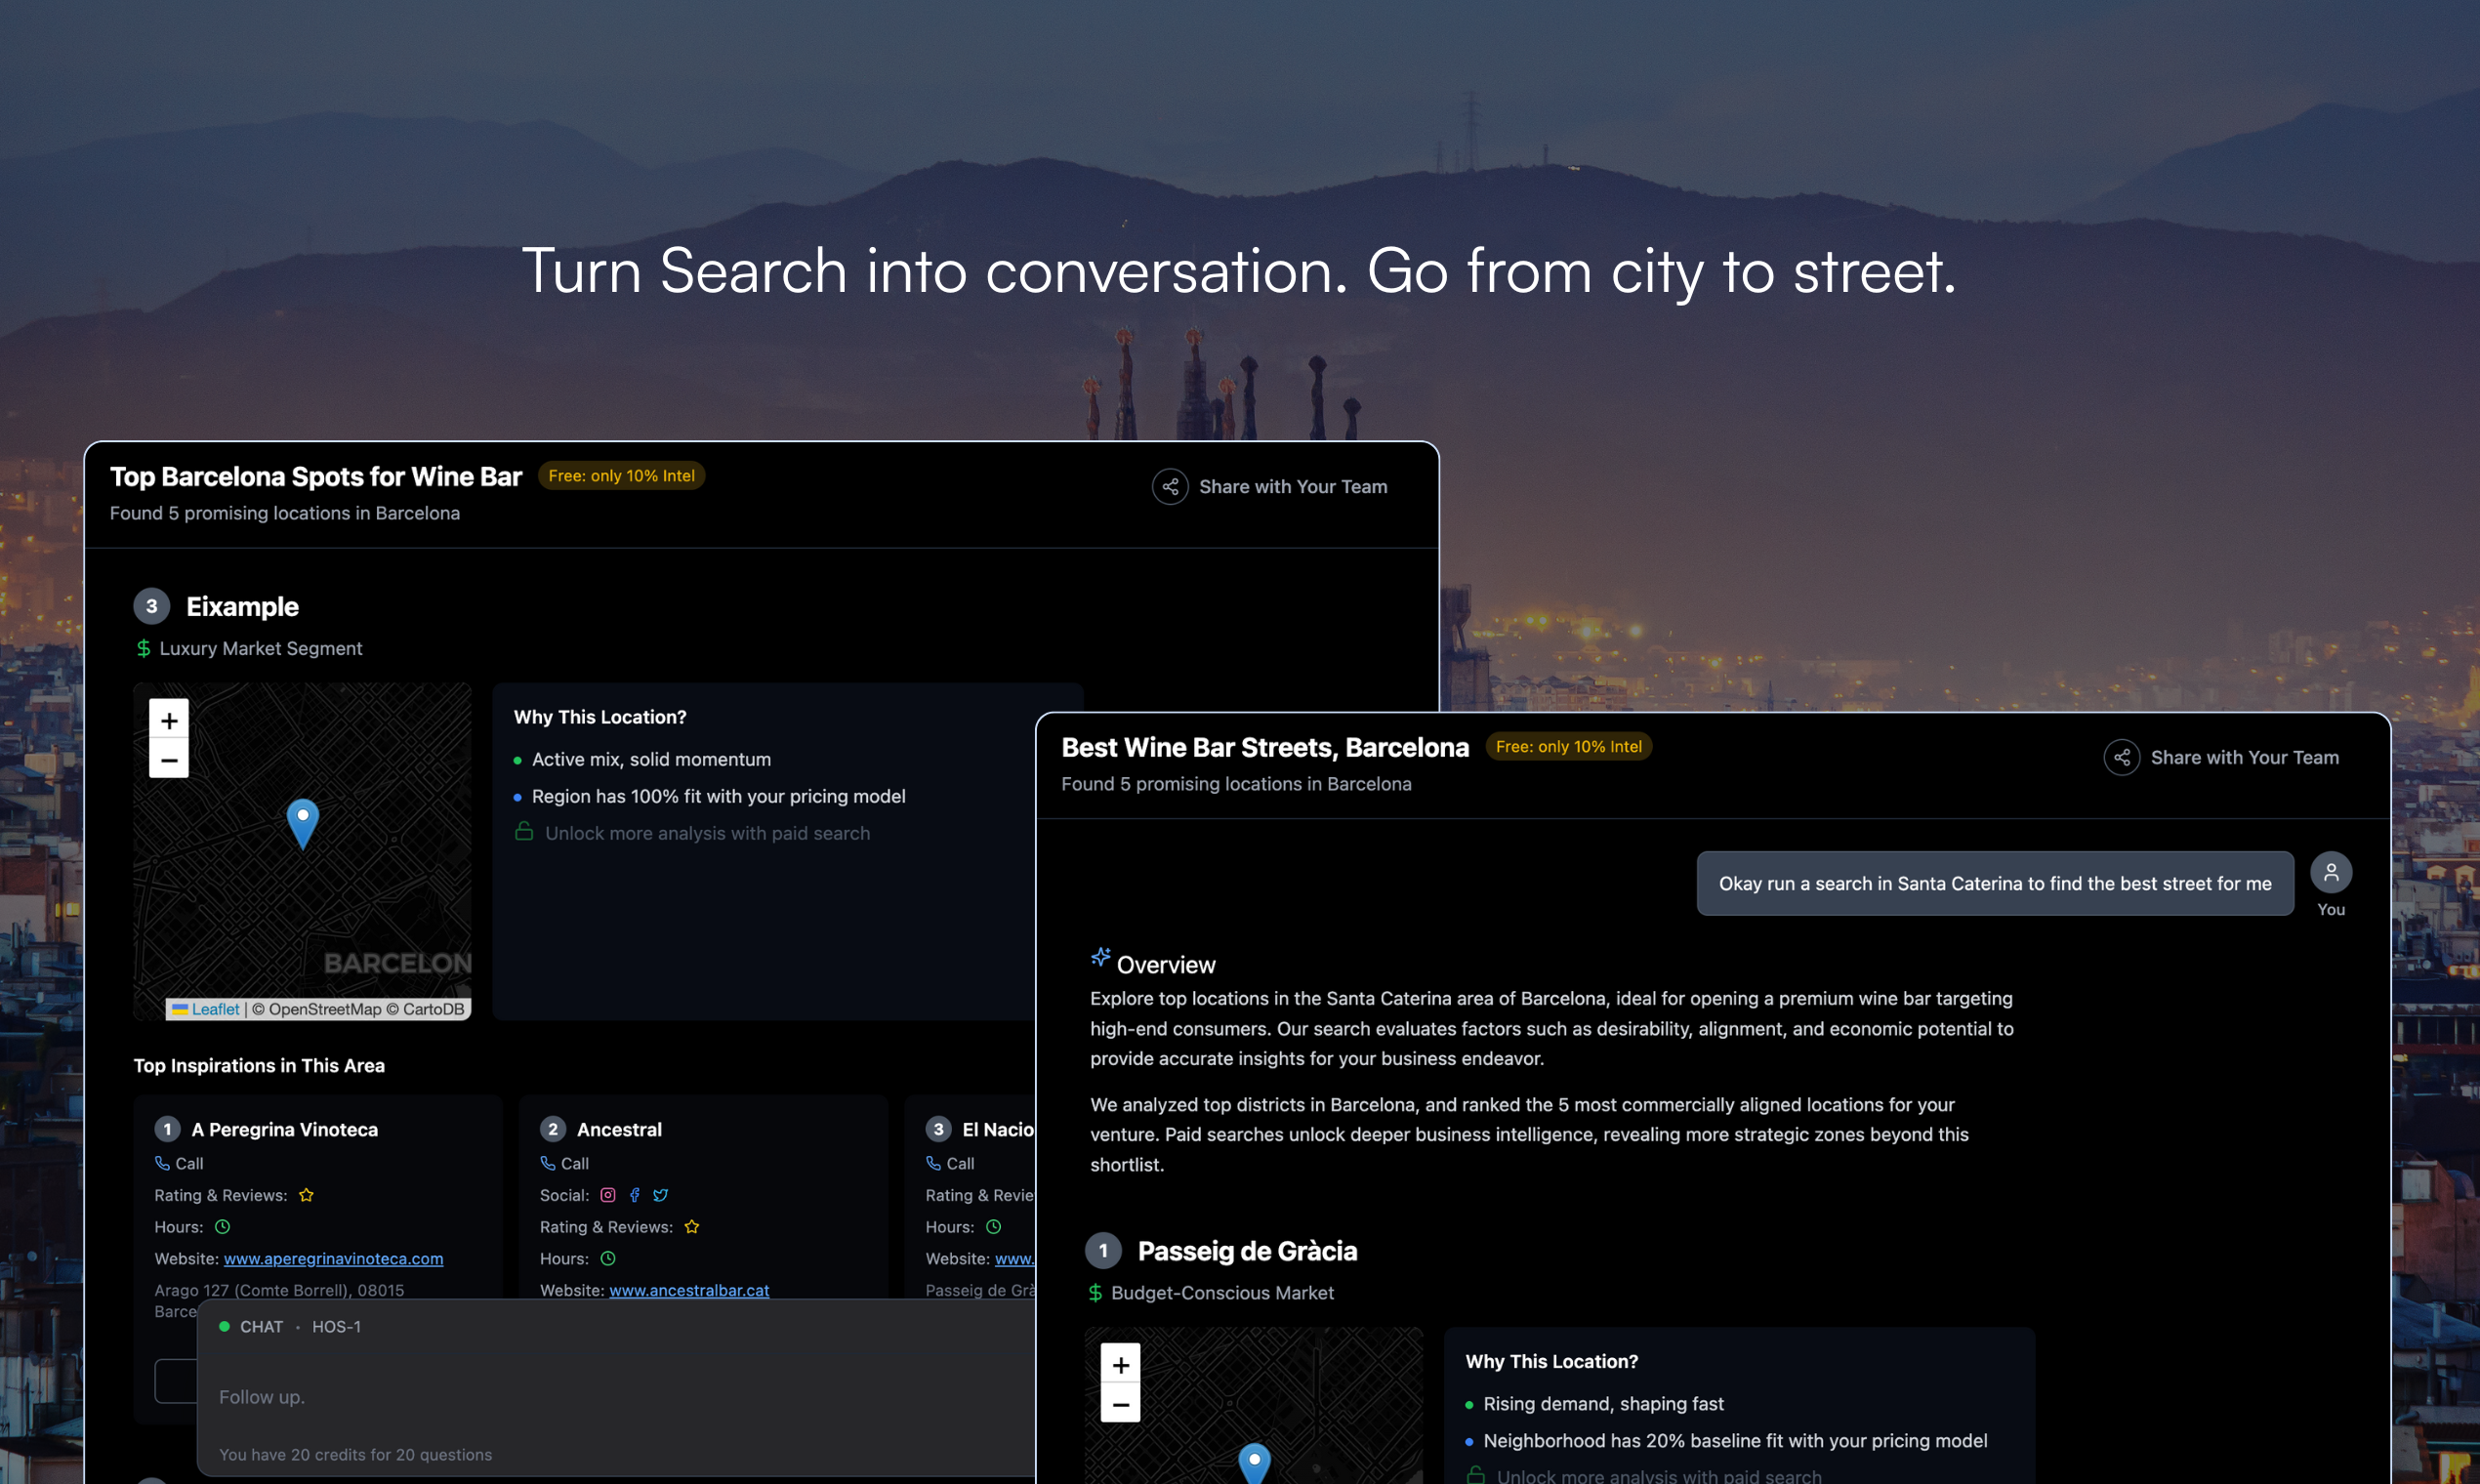Visit www.ancestralbar.cat website
This screenshot has width=2480, height=1484.
tap(690, 1291)
